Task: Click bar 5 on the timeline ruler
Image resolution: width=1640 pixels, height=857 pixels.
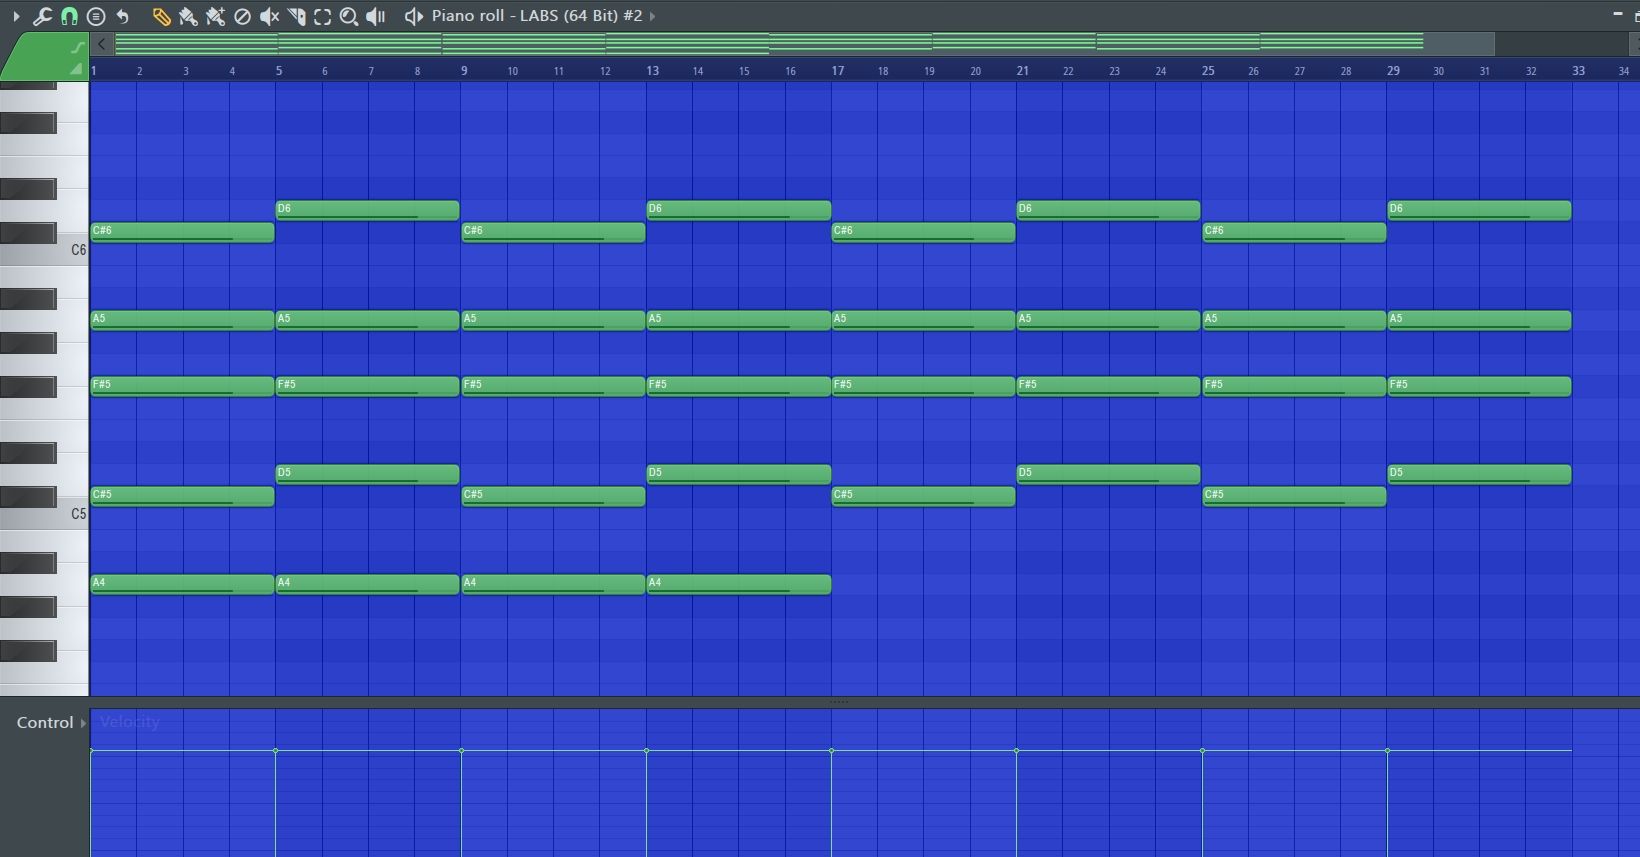Action: tap(279, 71)
